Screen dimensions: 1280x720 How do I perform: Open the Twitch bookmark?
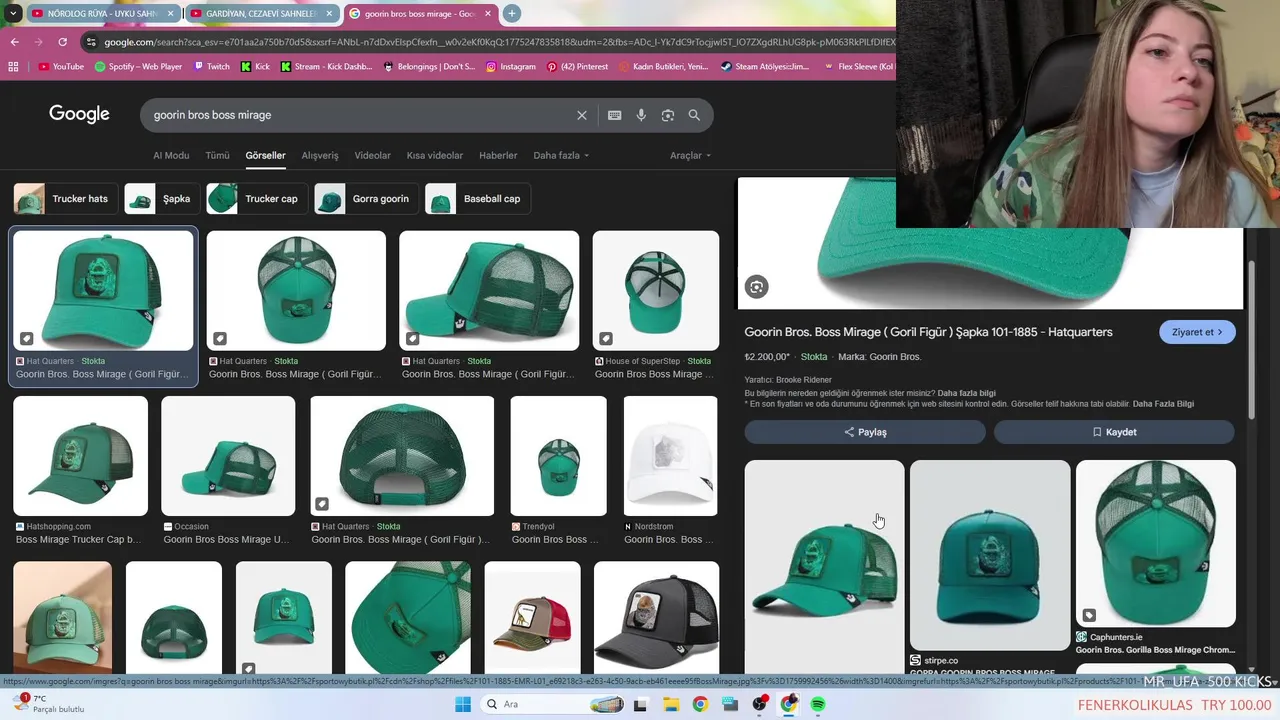(x=210, y=67)
